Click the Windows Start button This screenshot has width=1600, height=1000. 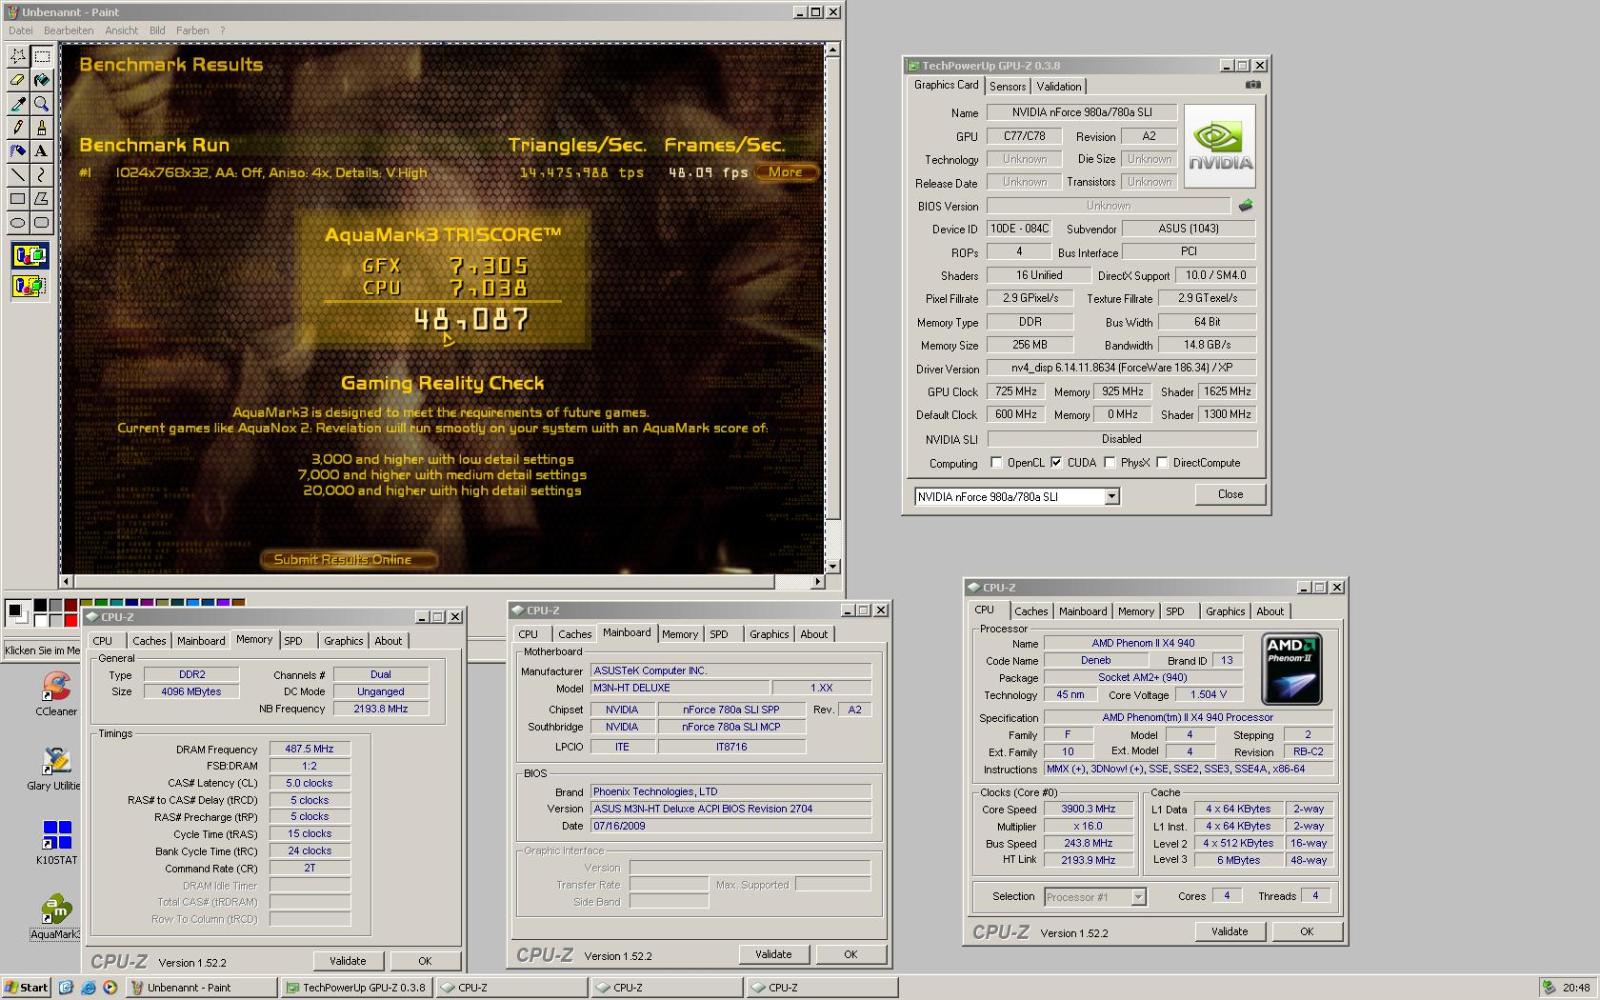(x=26, y=987)
